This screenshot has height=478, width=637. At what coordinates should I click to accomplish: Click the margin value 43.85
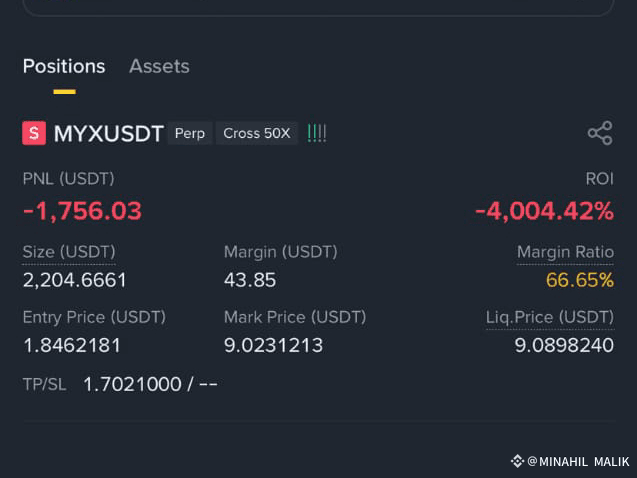250,280
